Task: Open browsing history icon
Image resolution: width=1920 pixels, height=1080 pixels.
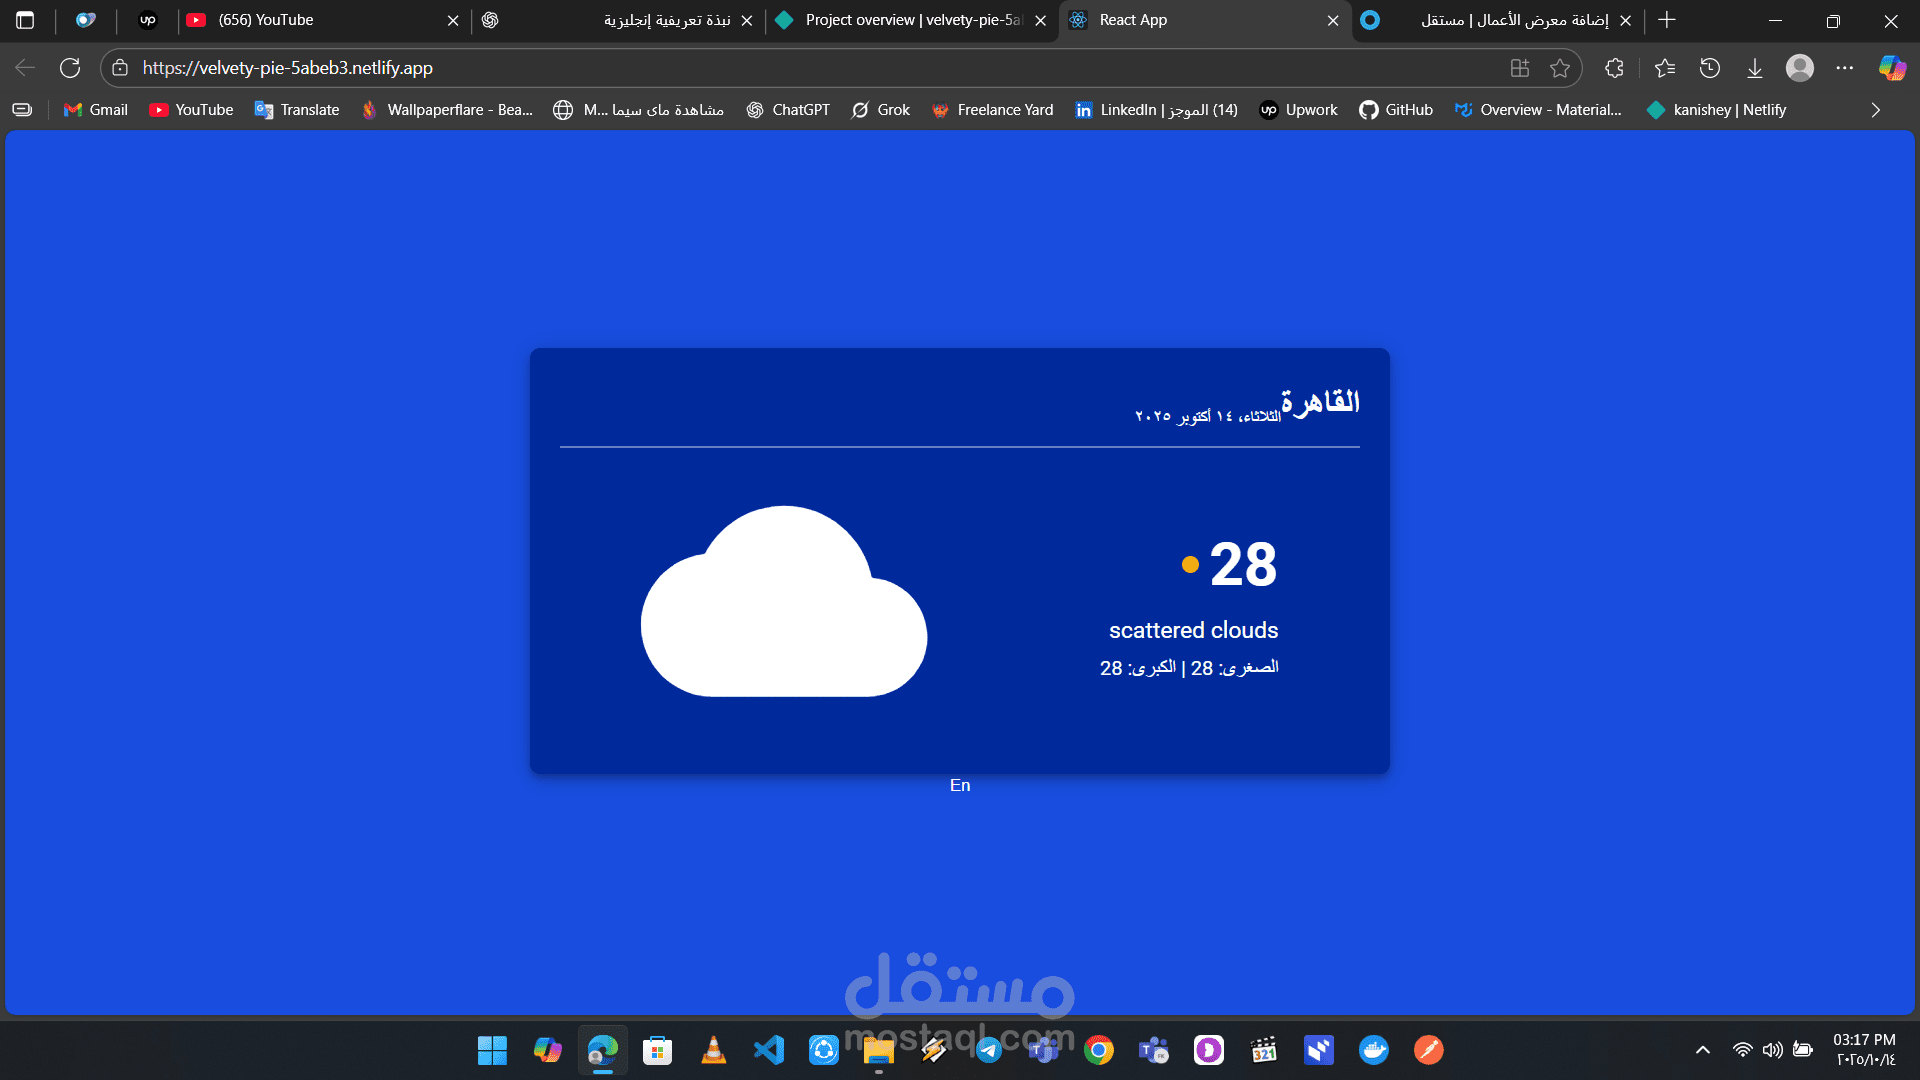Action: point(1710,68)
